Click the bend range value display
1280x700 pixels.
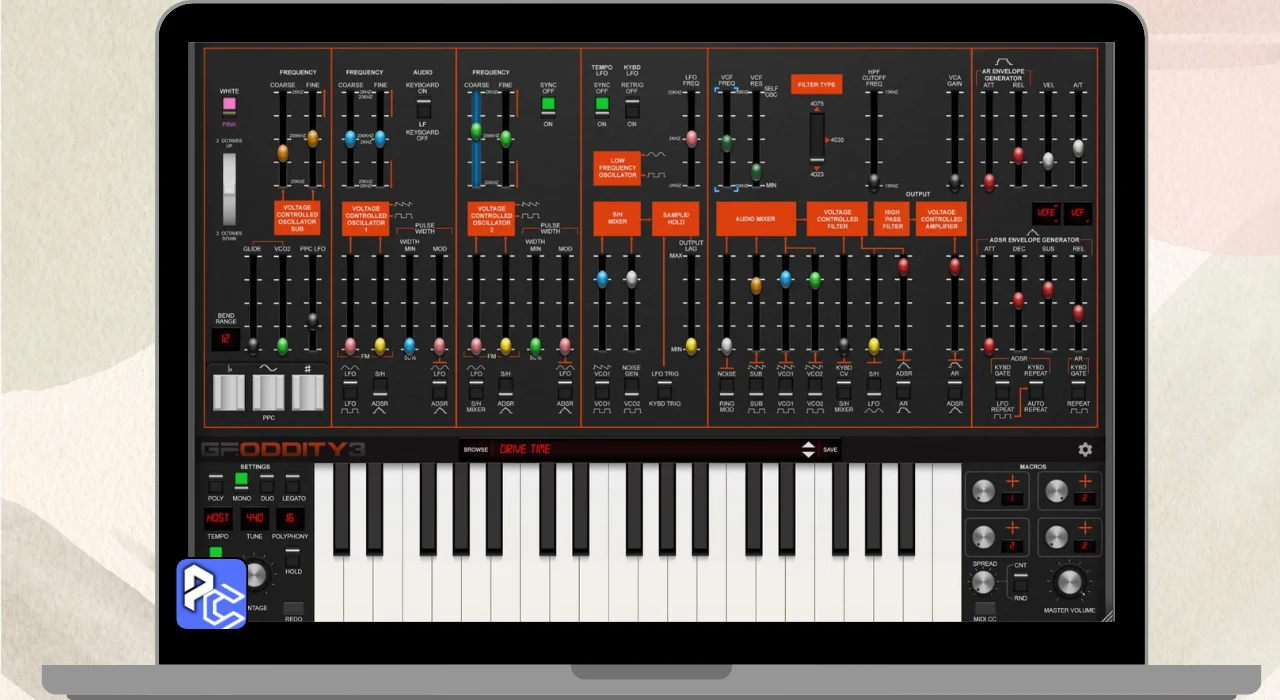click(225, 339)
